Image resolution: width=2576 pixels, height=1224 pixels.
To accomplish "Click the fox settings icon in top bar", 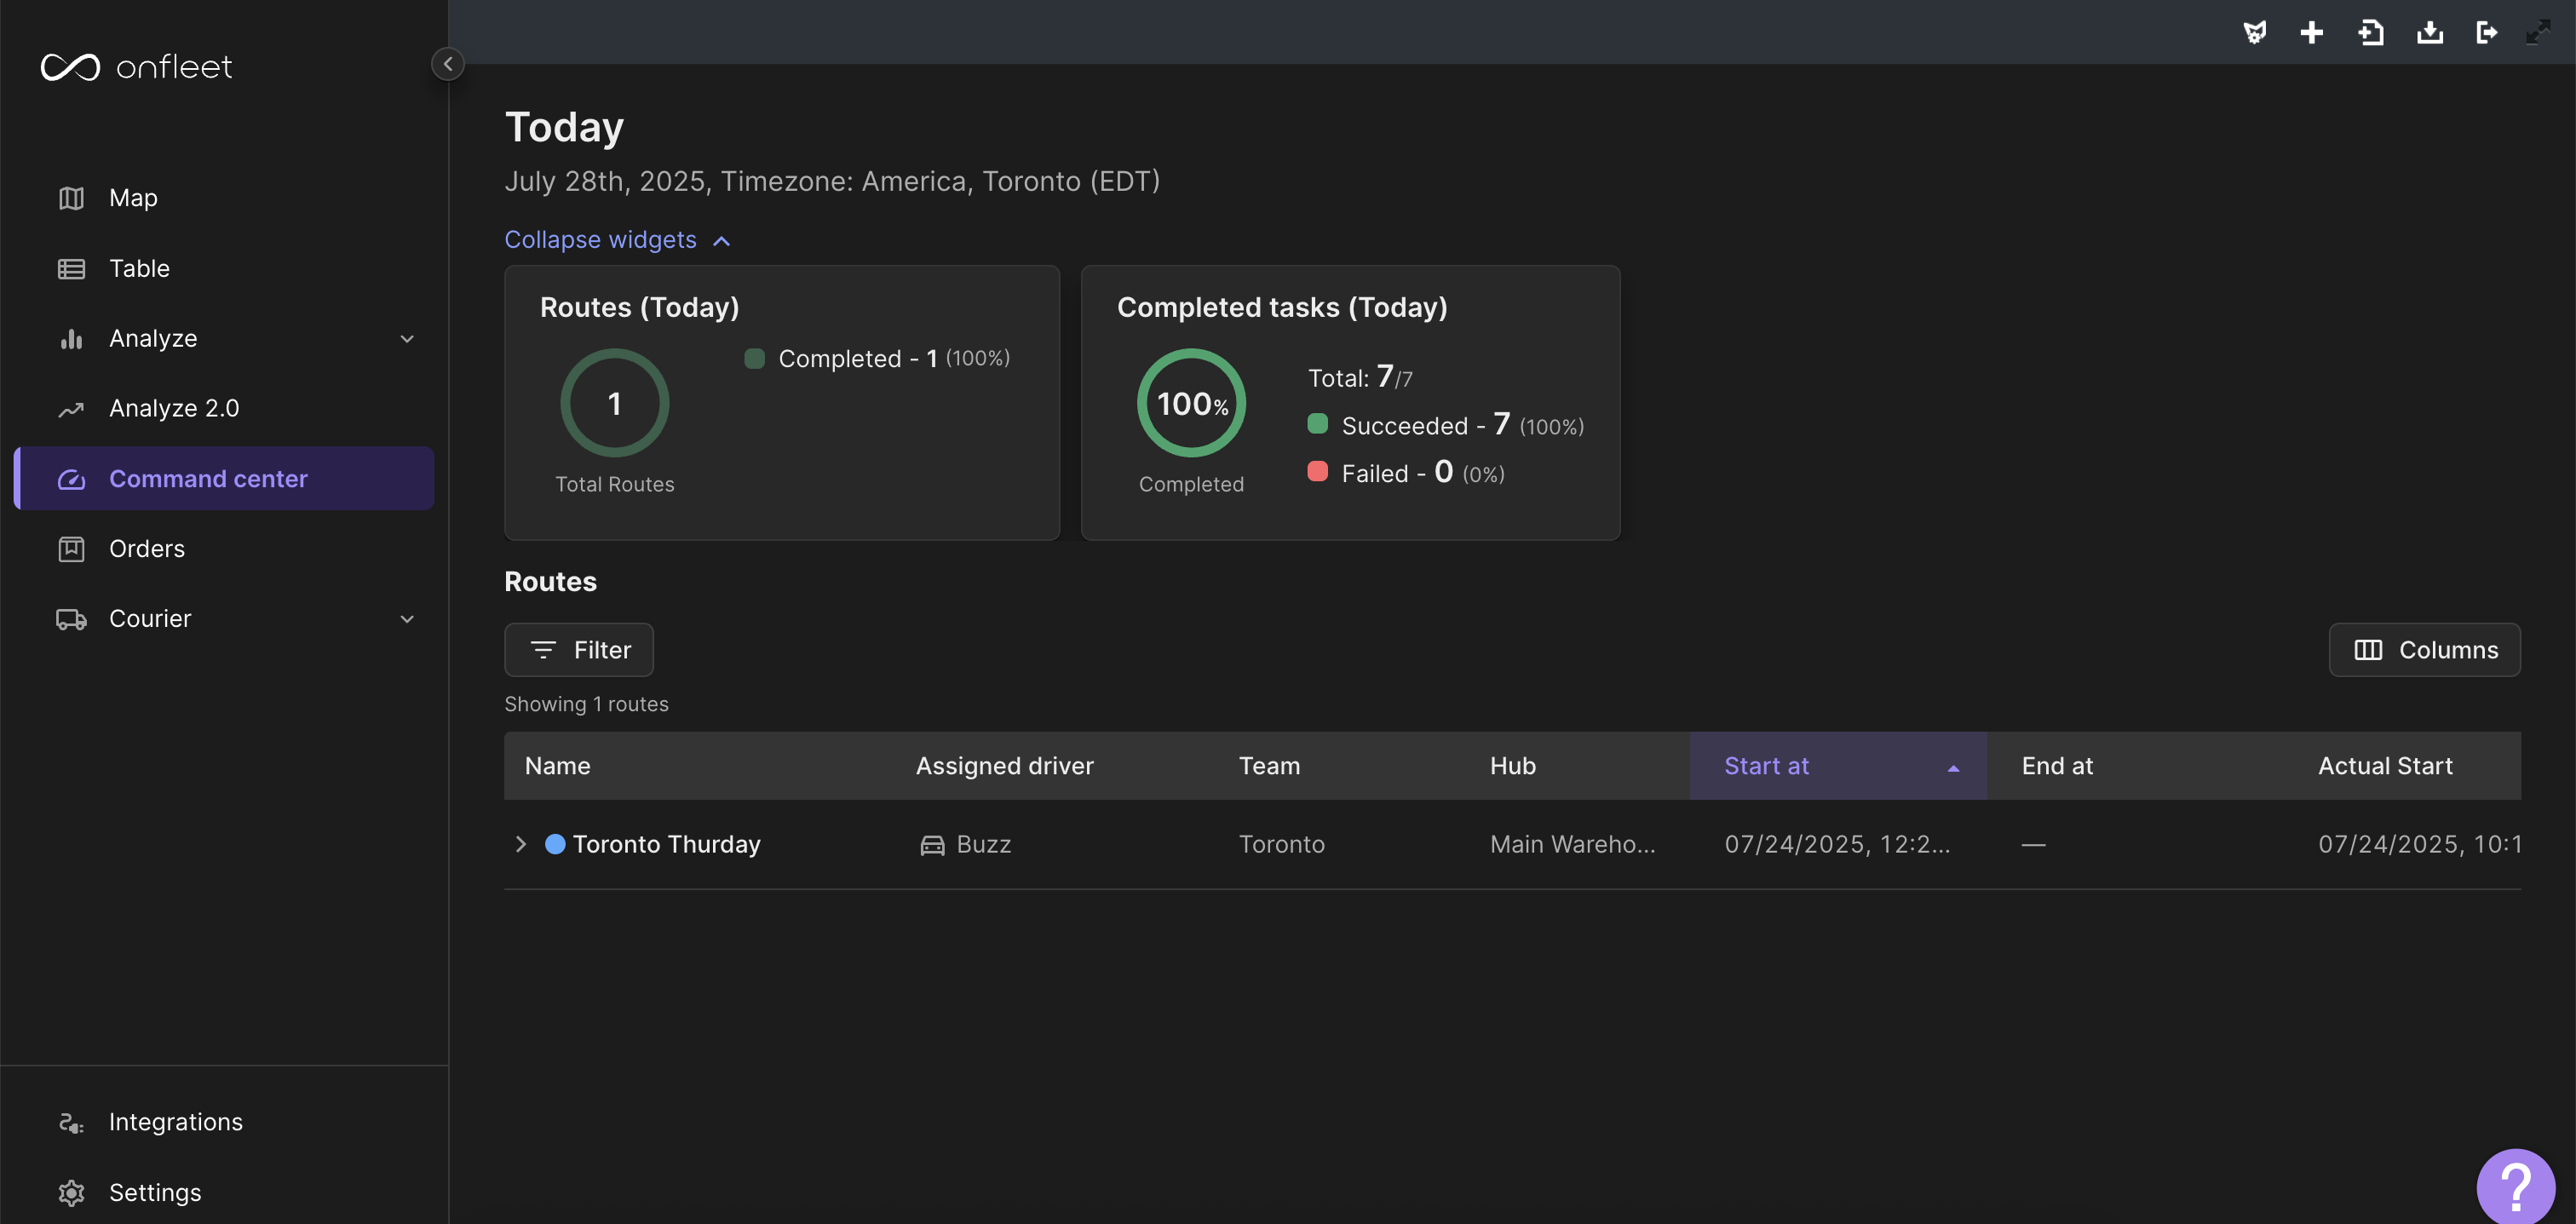I will tap(2254, 33).
